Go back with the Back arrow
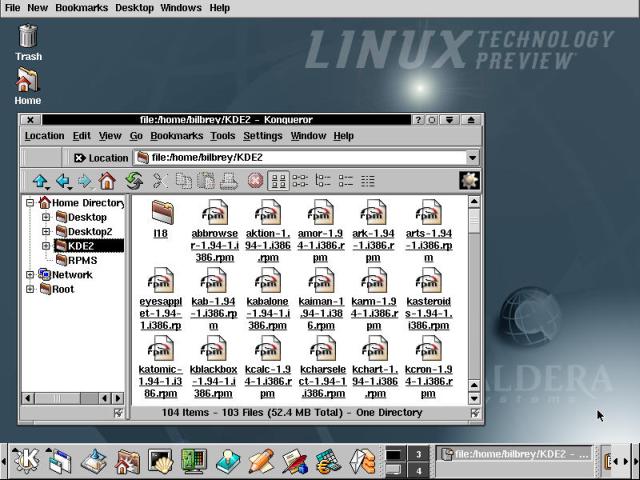 click(x=63, y=181)
